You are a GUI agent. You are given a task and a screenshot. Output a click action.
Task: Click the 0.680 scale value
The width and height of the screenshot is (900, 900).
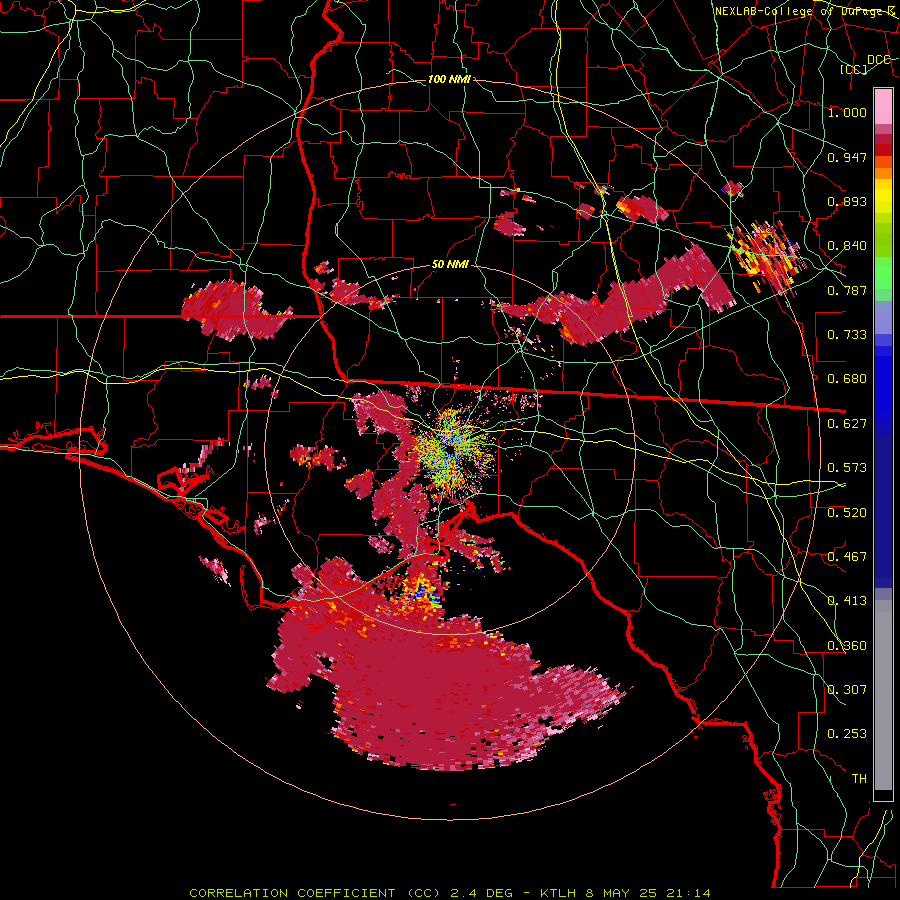coord(847,378)
